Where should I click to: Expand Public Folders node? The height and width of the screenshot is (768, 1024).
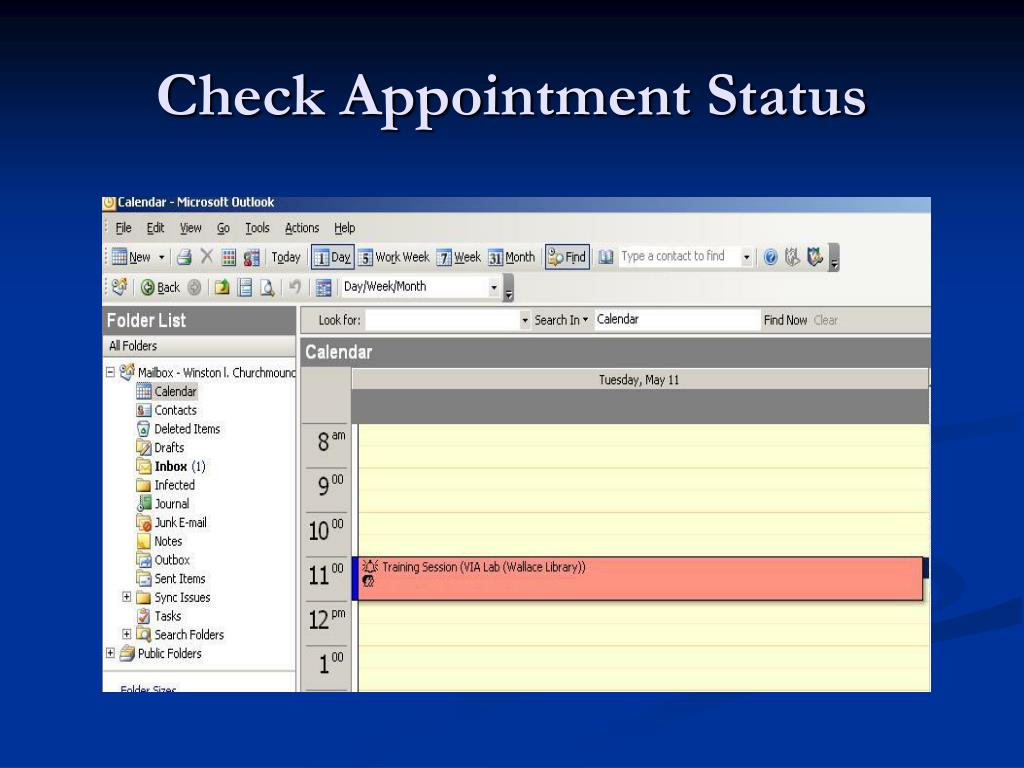pos(110,652)
